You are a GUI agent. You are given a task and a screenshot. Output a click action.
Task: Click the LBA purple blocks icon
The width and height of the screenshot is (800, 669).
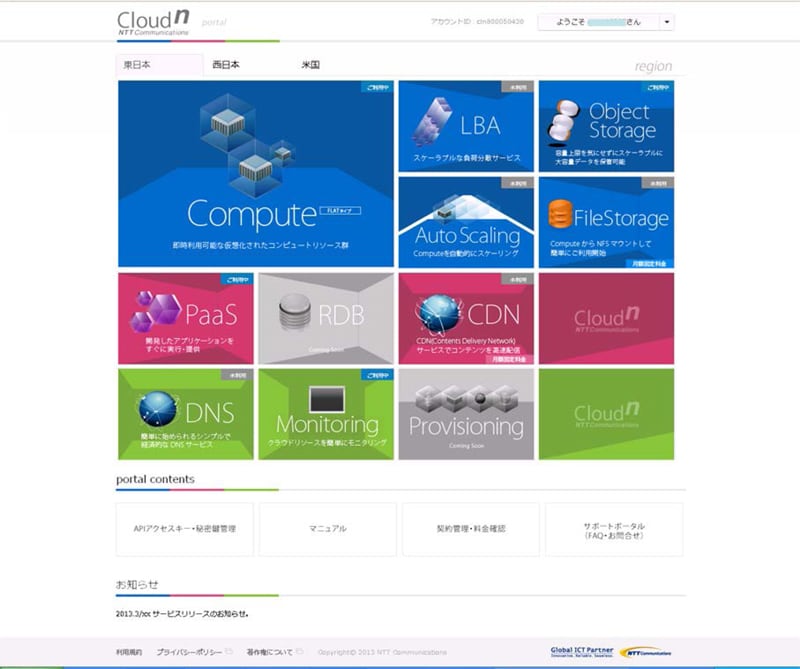tap(432, 122)
